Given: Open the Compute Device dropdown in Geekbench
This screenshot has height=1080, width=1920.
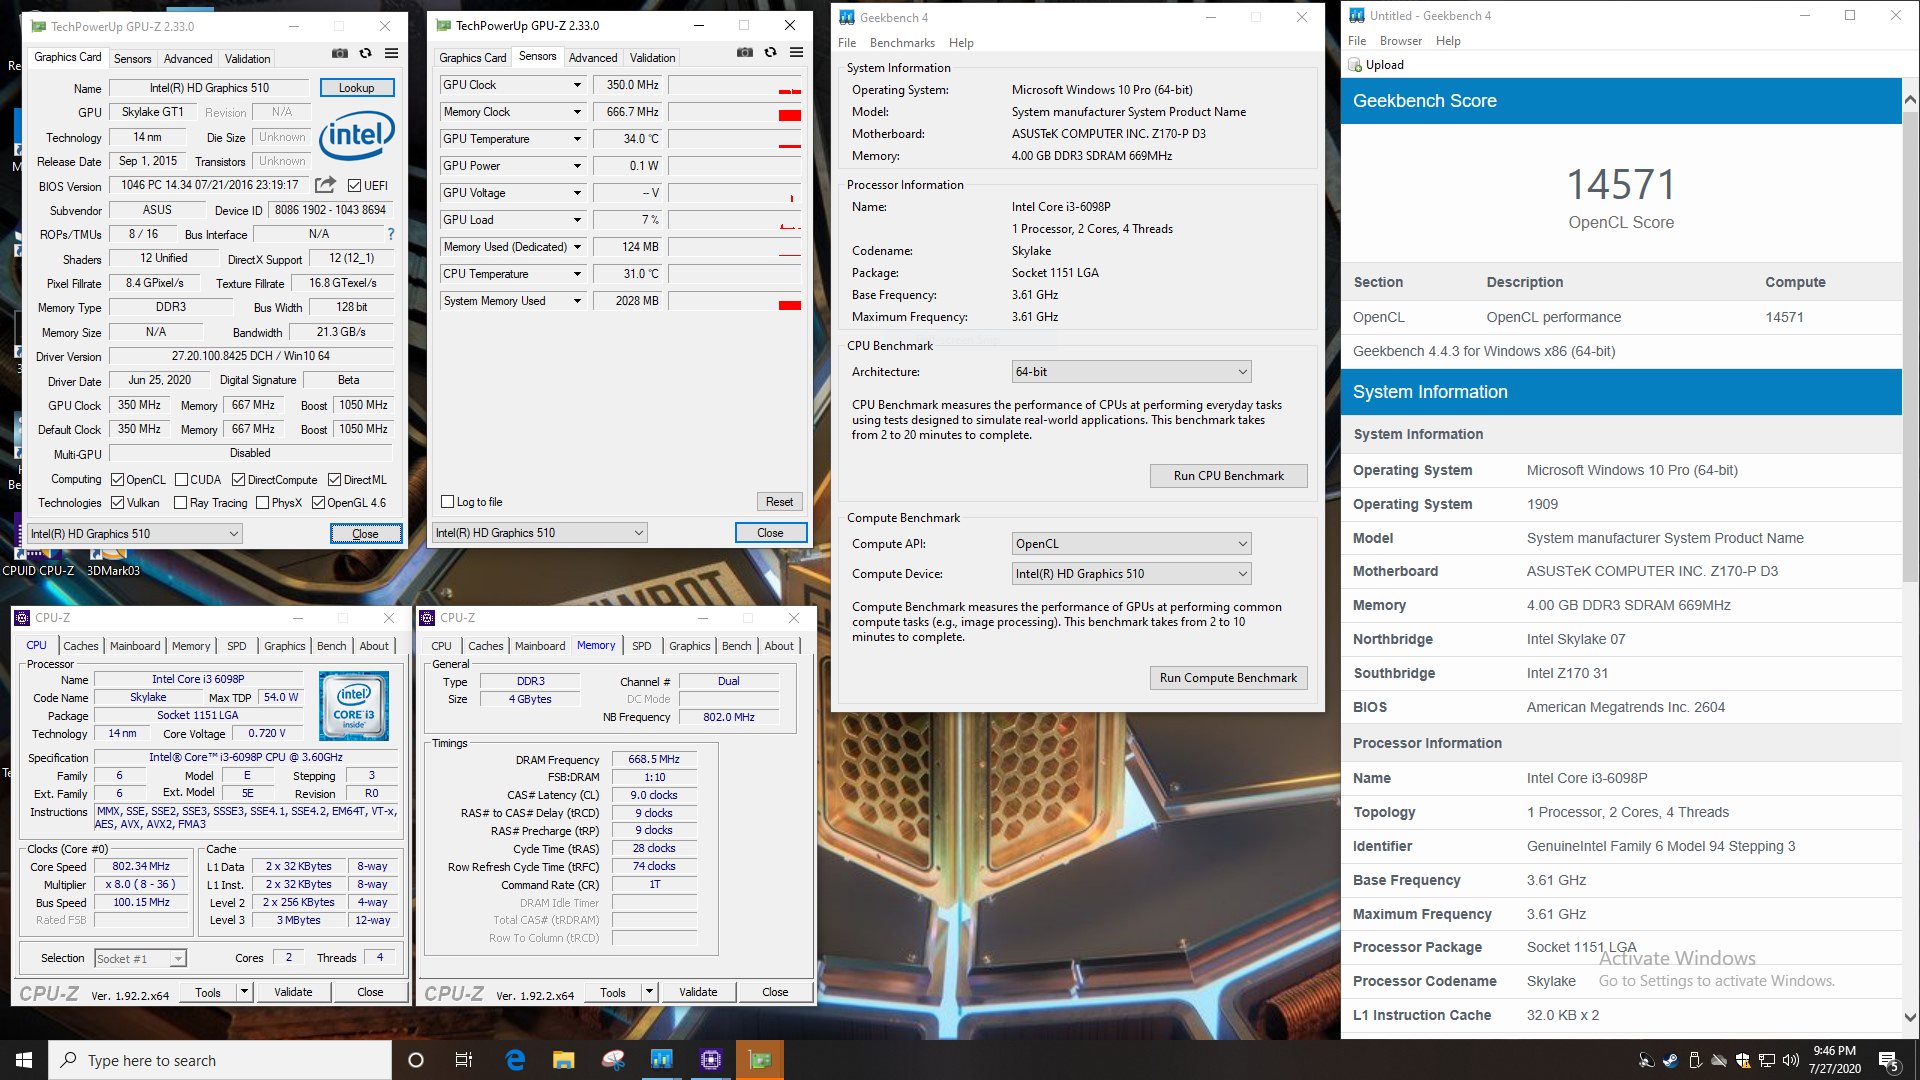Looking at the screenshot, I should 1132,574.
